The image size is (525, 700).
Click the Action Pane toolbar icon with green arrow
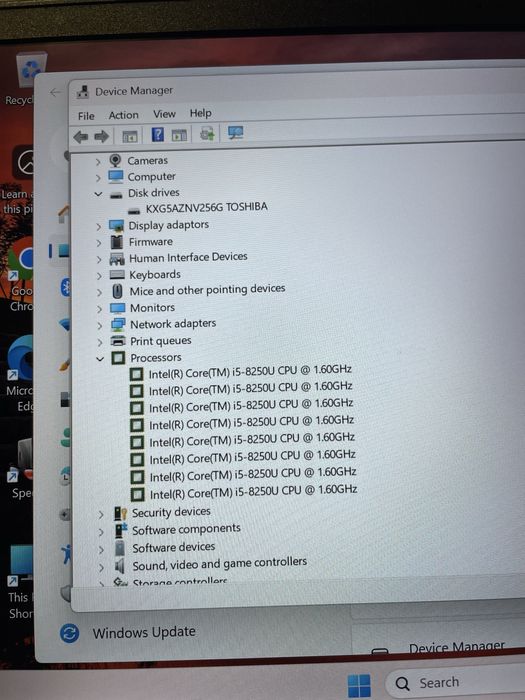point(179,135)
